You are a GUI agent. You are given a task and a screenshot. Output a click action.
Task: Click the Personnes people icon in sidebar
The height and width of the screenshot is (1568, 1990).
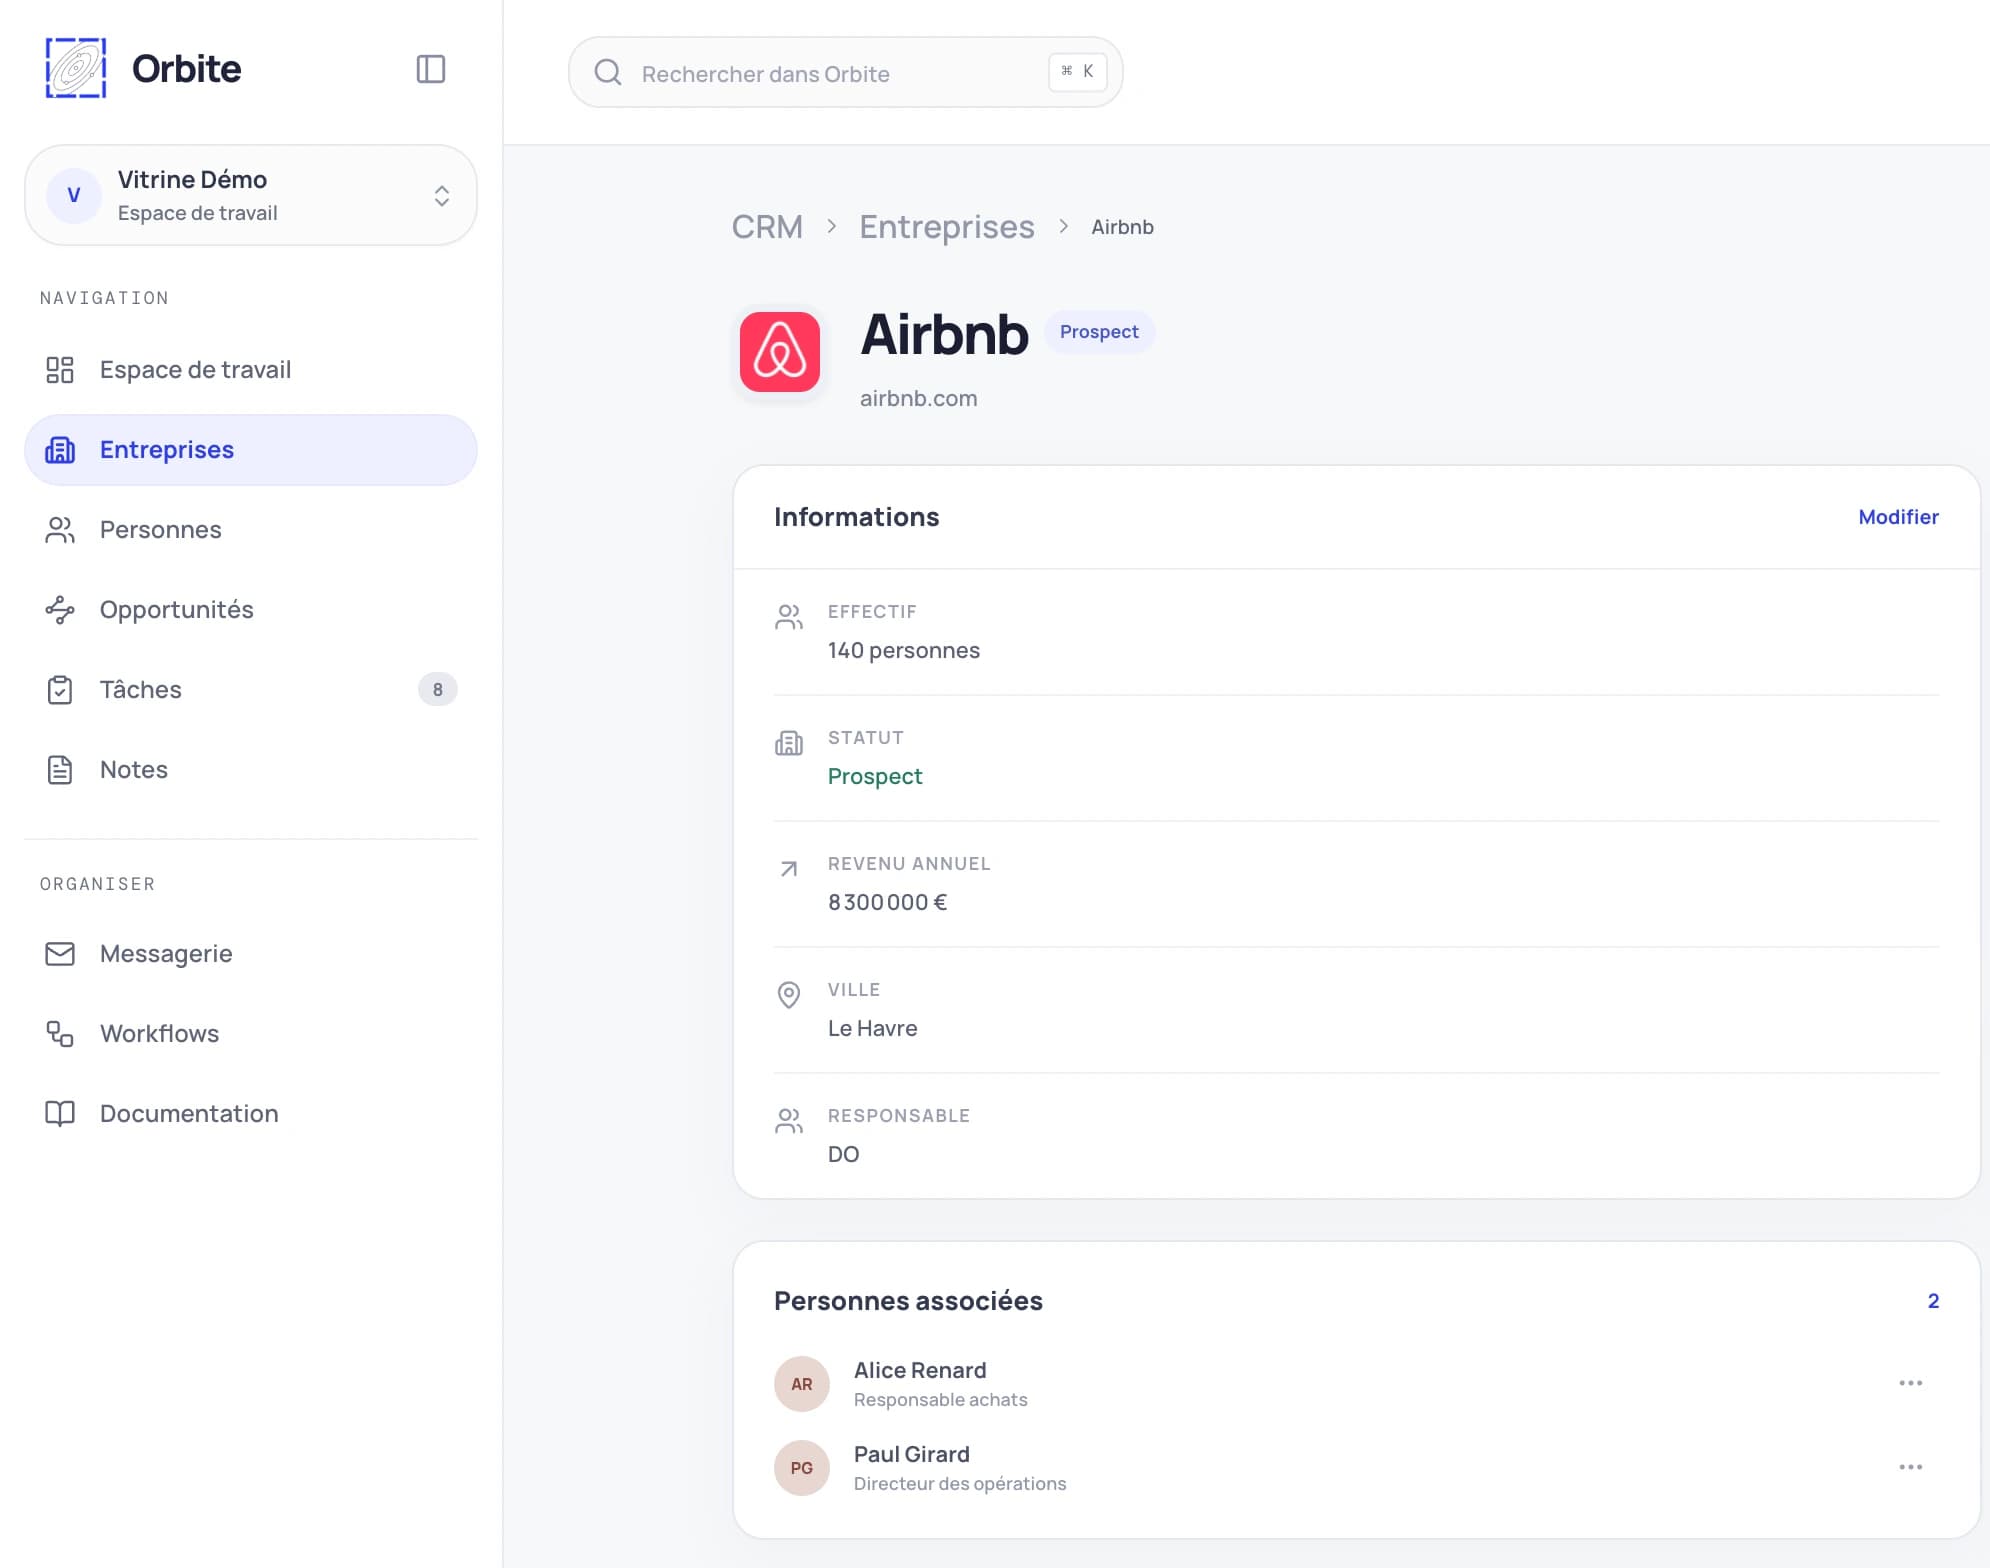click(x=60, y=530)
